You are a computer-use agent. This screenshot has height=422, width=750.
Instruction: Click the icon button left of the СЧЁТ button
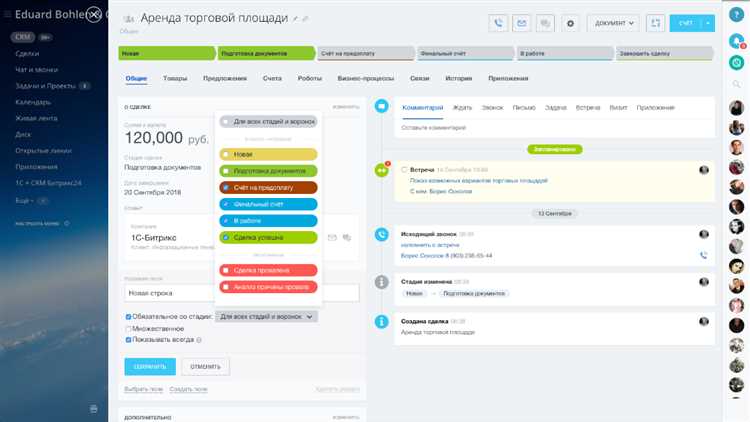click(x=655, y=23)
